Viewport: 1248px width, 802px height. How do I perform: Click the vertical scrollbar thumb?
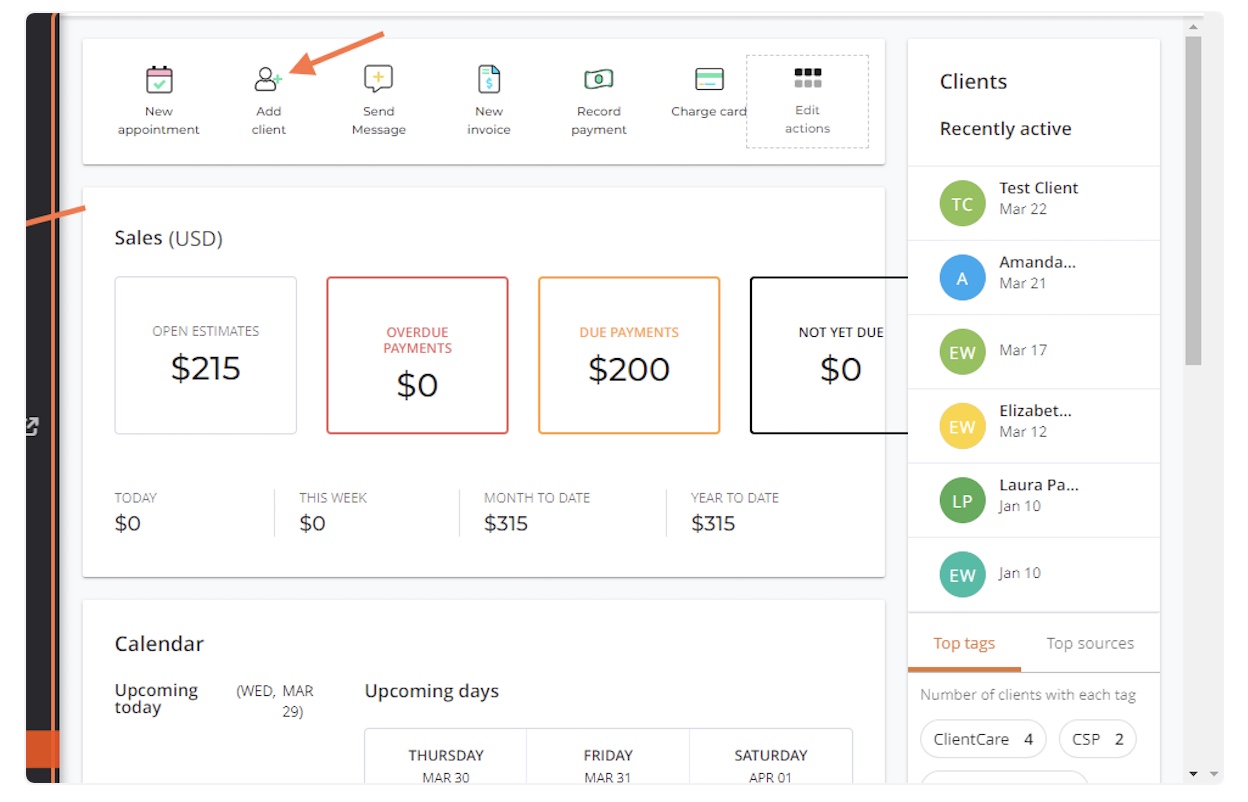1193,201
